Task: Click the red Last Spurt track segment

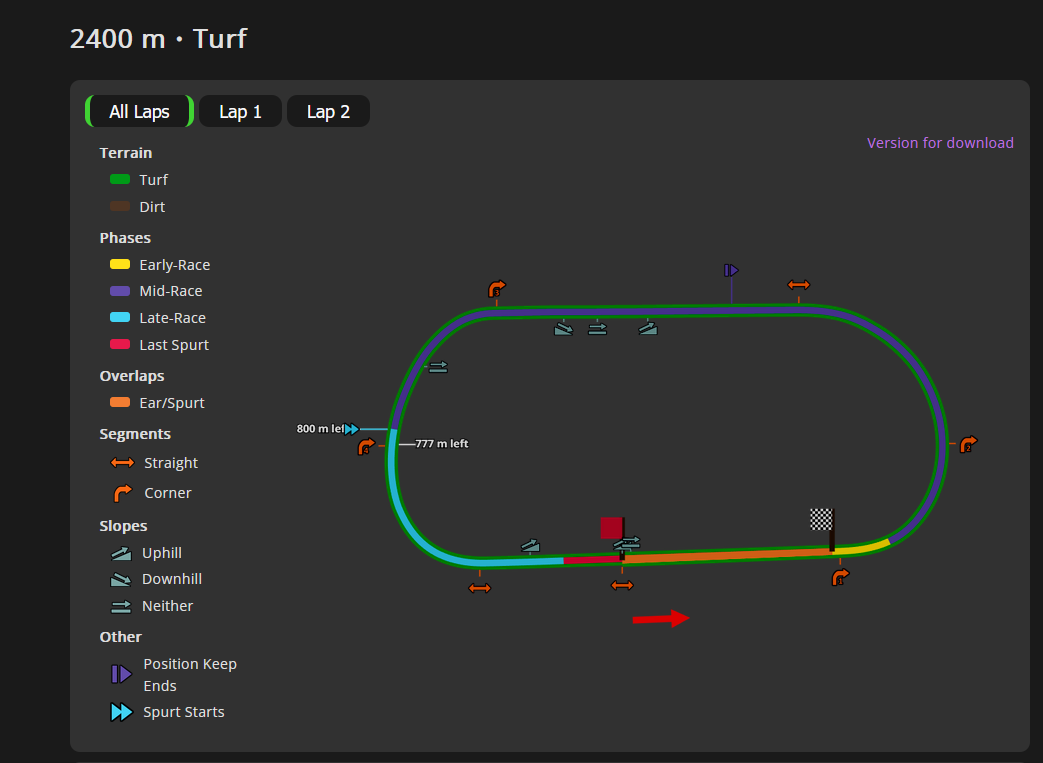Action: (592, 560)
